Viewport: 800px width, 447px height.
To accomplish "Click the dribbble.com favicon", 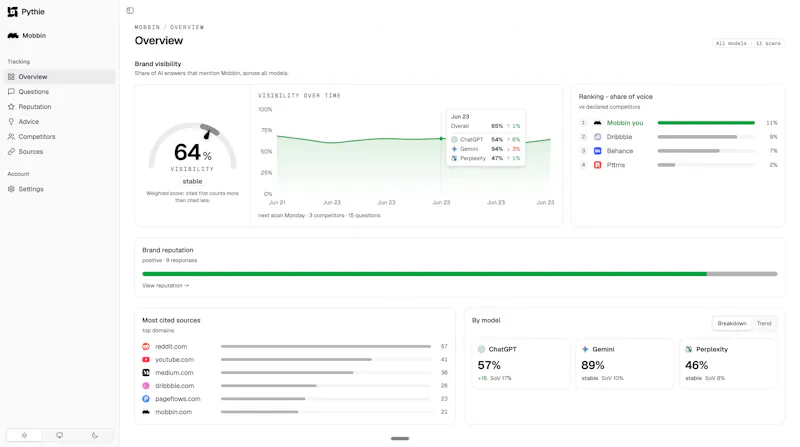I will (146, 386).
